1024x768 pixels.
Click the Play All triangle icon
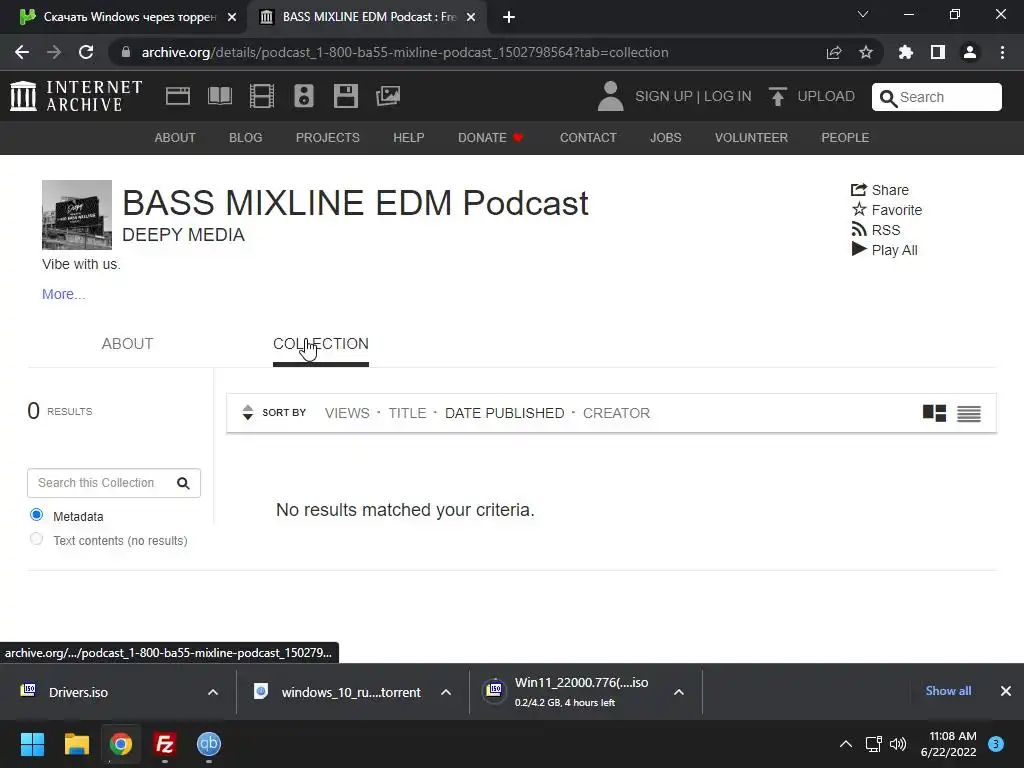[x=859, y=249]
